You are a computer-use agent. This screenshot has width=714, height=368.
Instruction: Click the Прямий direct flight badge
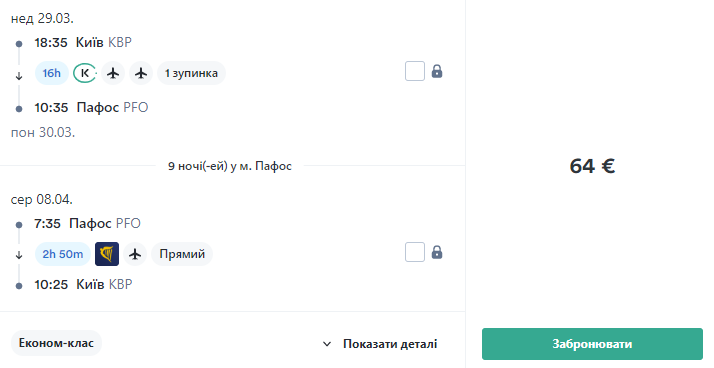click(182, 254)
